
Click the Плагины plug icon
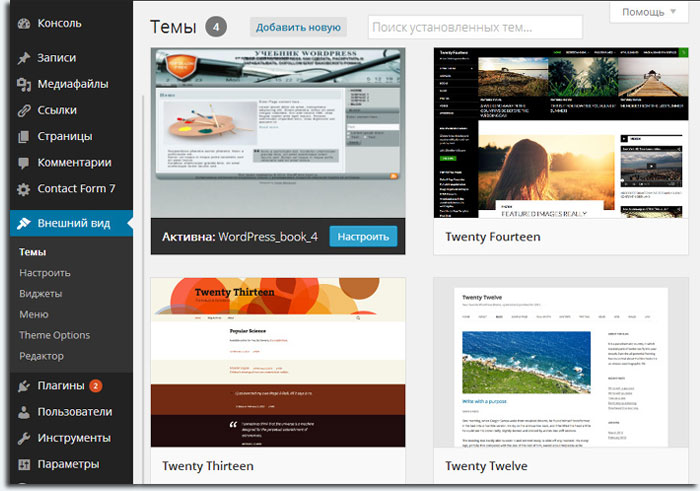coord(24,386)
